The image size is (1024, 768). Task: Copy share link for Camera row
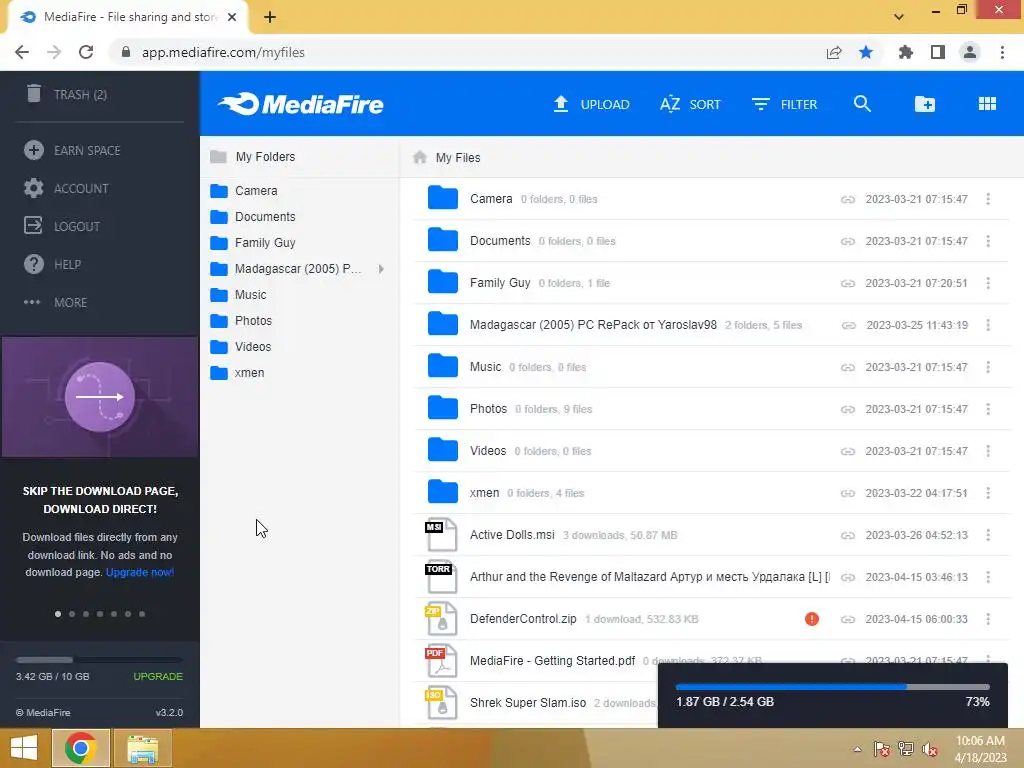coord(848,199)
